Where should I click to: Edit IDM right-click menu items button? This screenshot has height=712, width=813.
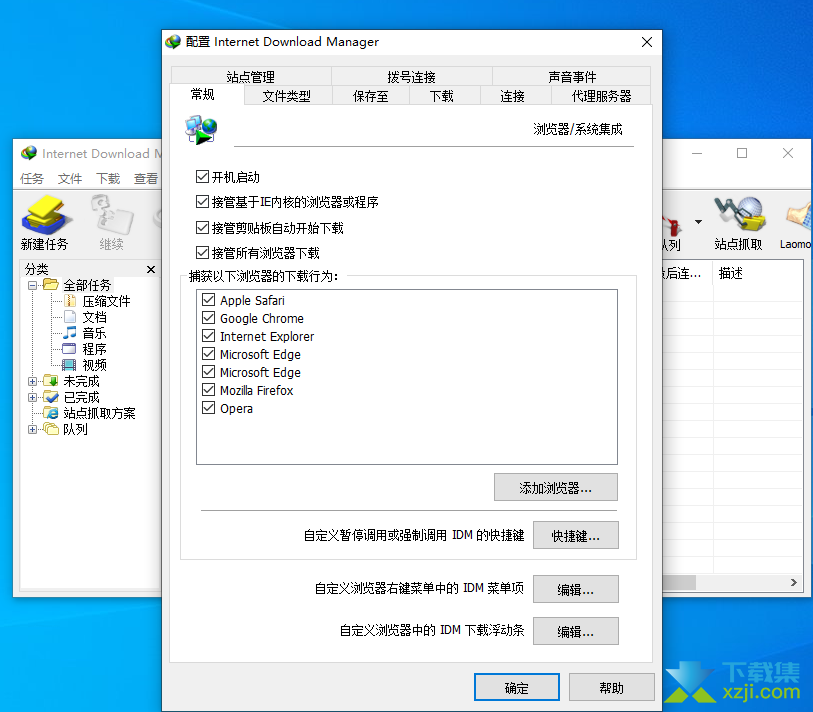[576, 589]
